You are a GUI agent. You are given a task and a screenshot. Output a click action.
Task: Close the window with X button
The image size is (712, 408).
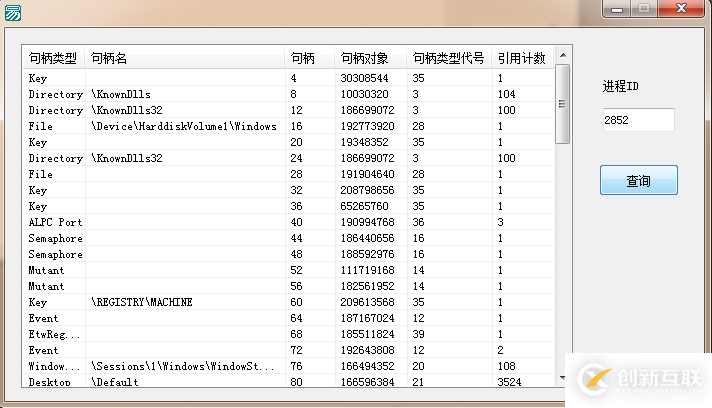(681, 9)
